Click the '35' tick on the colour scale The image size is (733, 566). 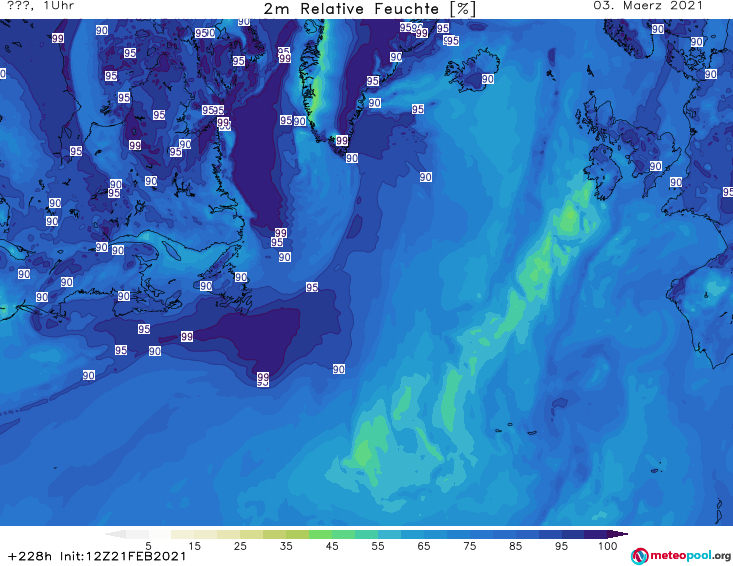point(286,546)
